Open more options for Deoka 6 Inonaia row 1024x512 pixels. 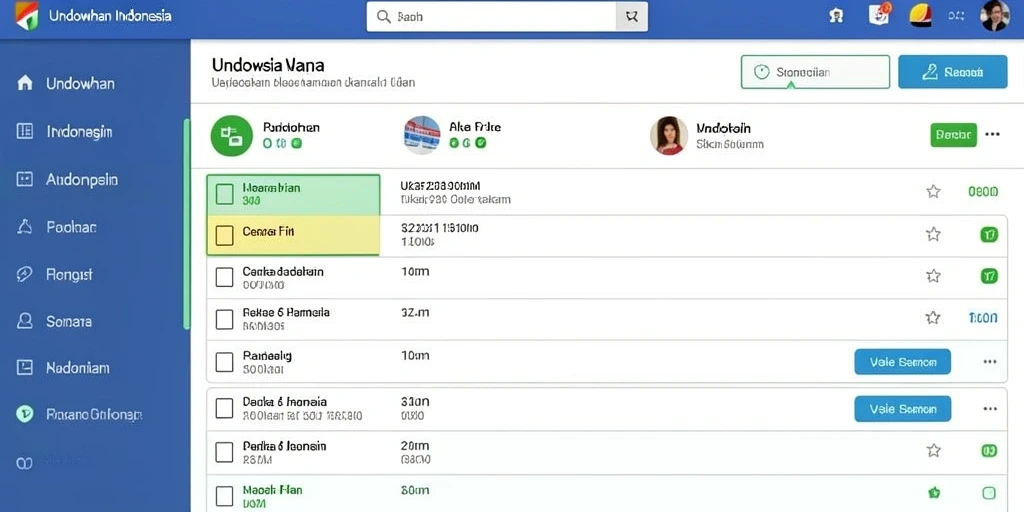tap(989, 409)
